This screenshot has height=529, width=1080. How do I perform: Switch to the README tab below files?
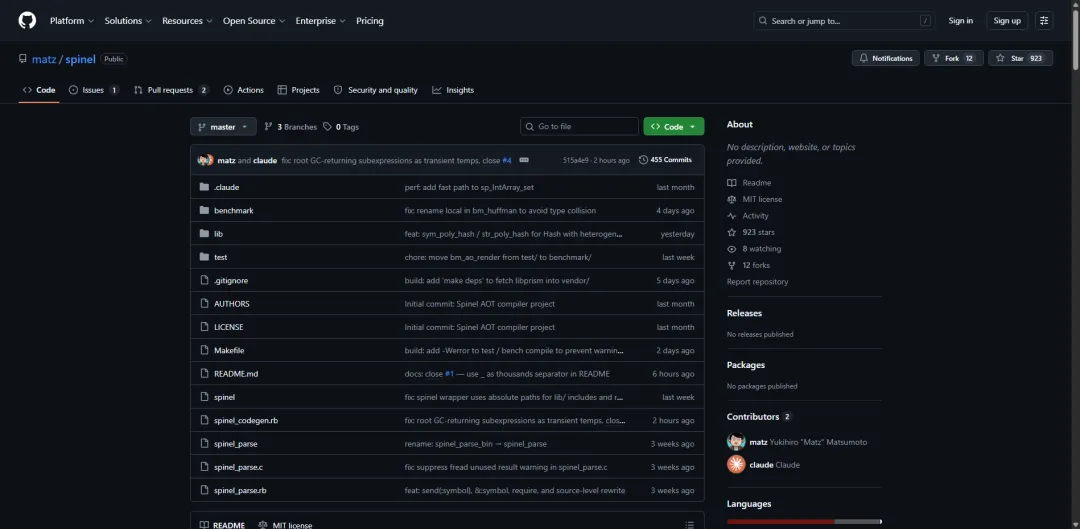(222, 525)
